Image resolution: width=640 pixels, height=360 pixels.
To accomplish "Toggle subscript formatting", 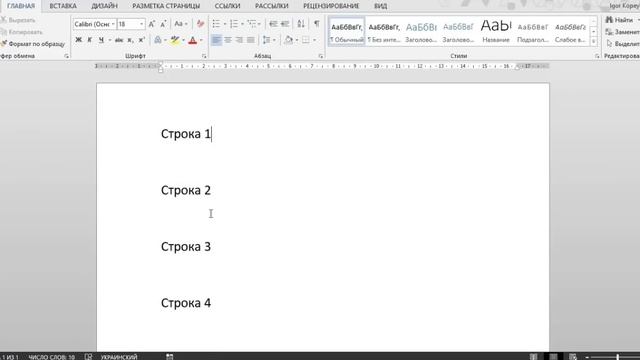I will [130, 40].
